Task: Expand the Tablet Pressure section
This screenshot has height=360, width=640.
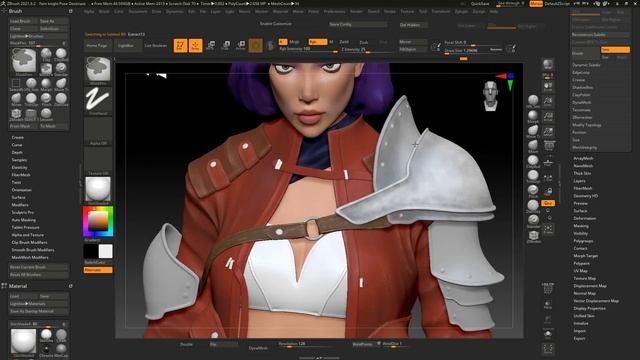Action: 25,227
